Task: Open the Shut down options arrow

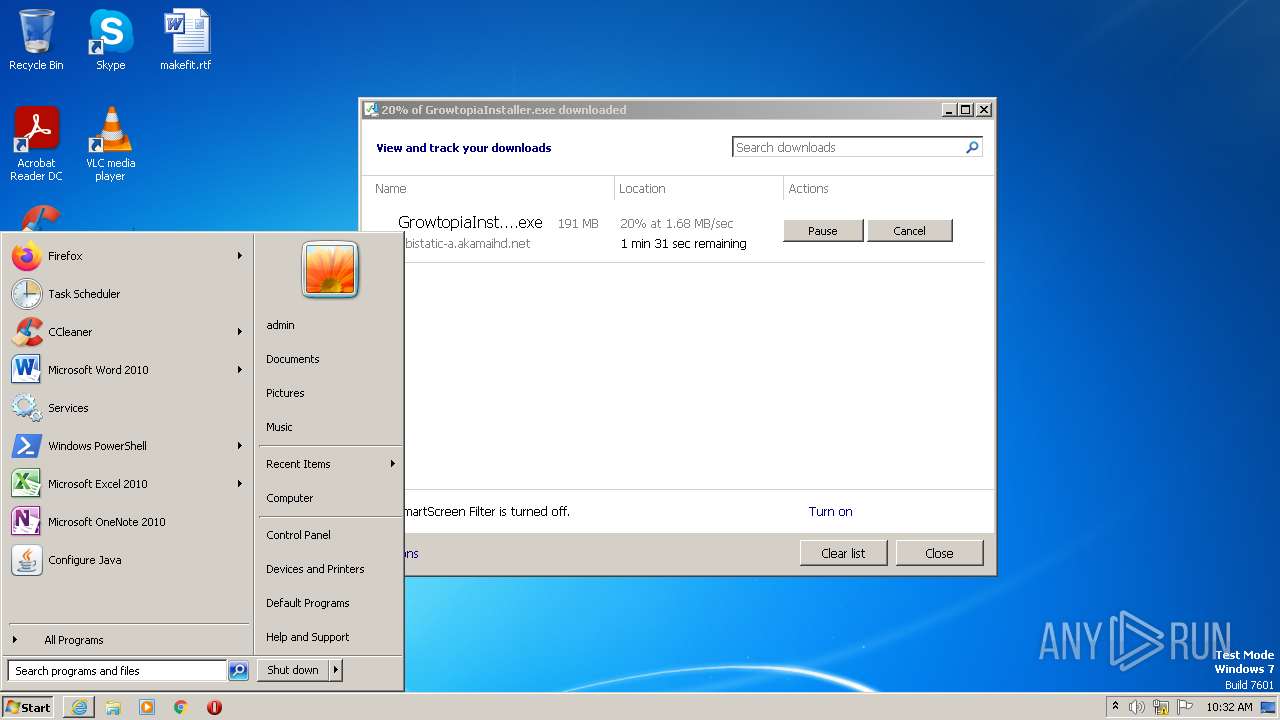Action: coord(336,670)
